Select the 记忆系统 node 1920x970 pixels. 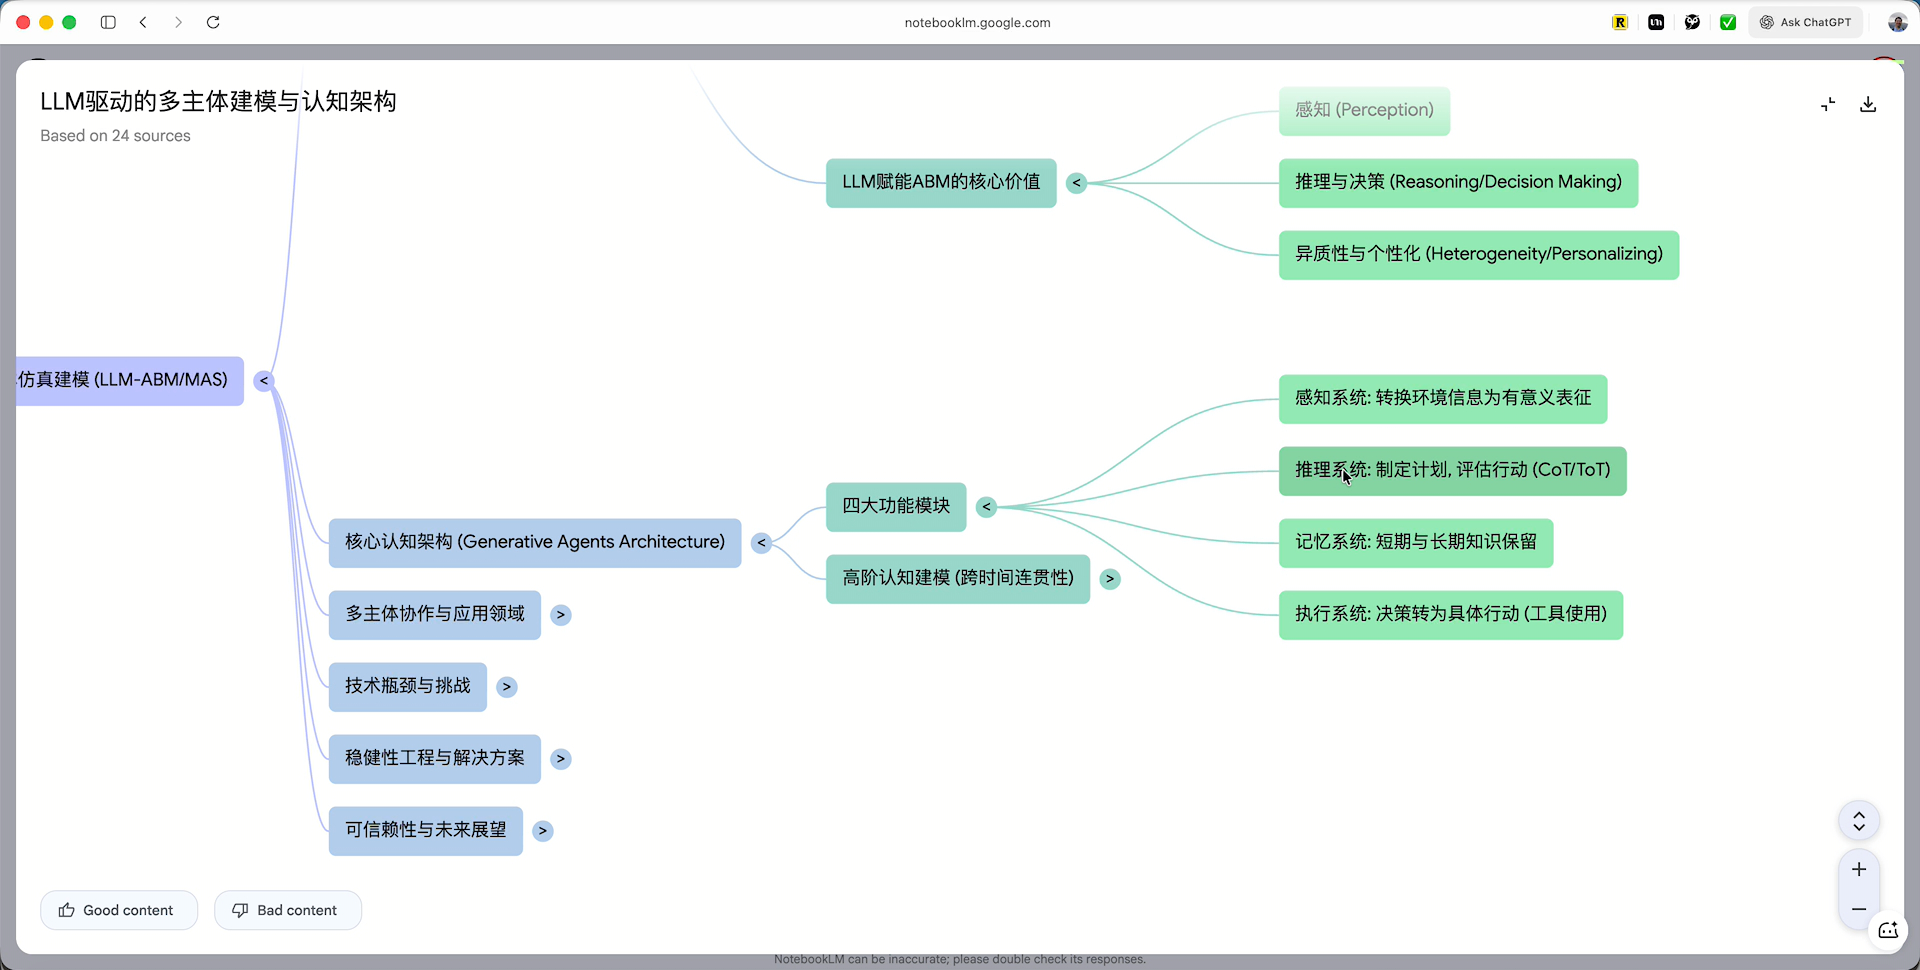point(1415,543)
